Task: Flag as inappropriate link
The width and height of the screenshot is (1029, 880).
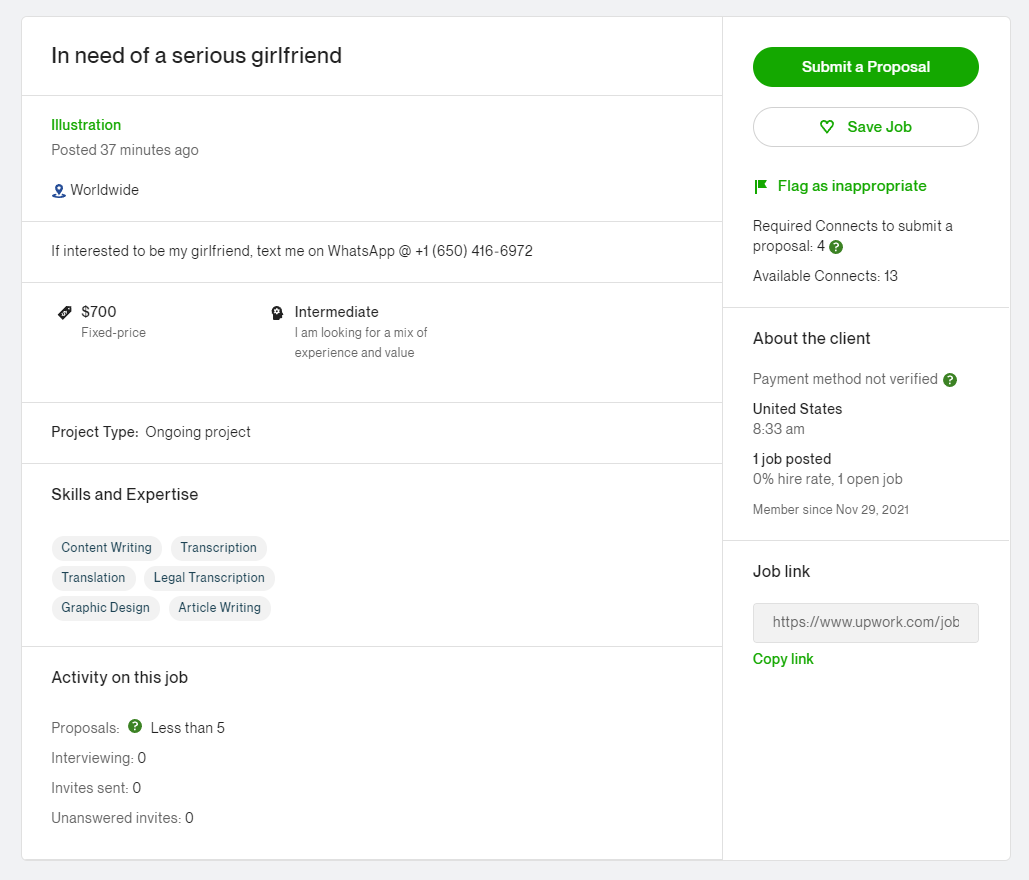Action: pyautogui.click(x=851, y=186)
